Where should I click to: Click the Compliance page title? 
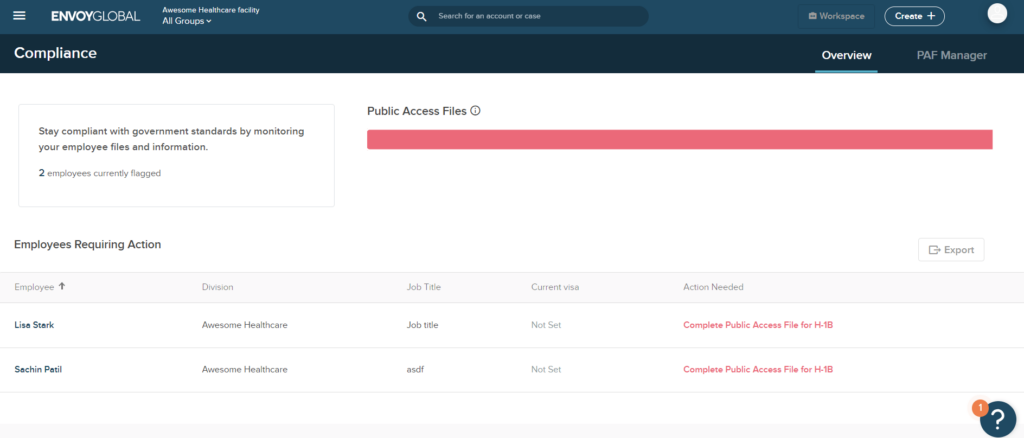pos(56,54)
